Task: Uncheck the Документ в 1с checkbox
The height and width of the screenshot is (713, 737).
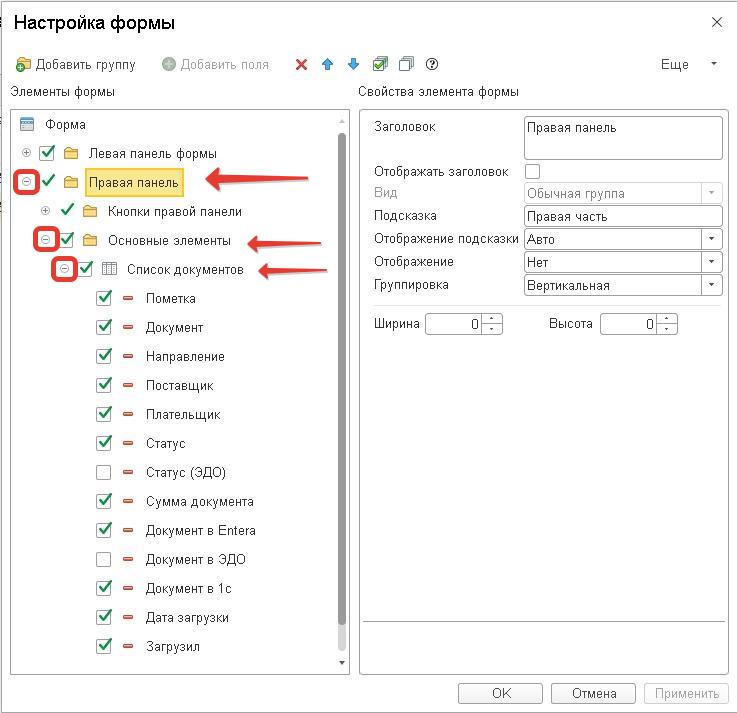Action: [x=104, y=588]
